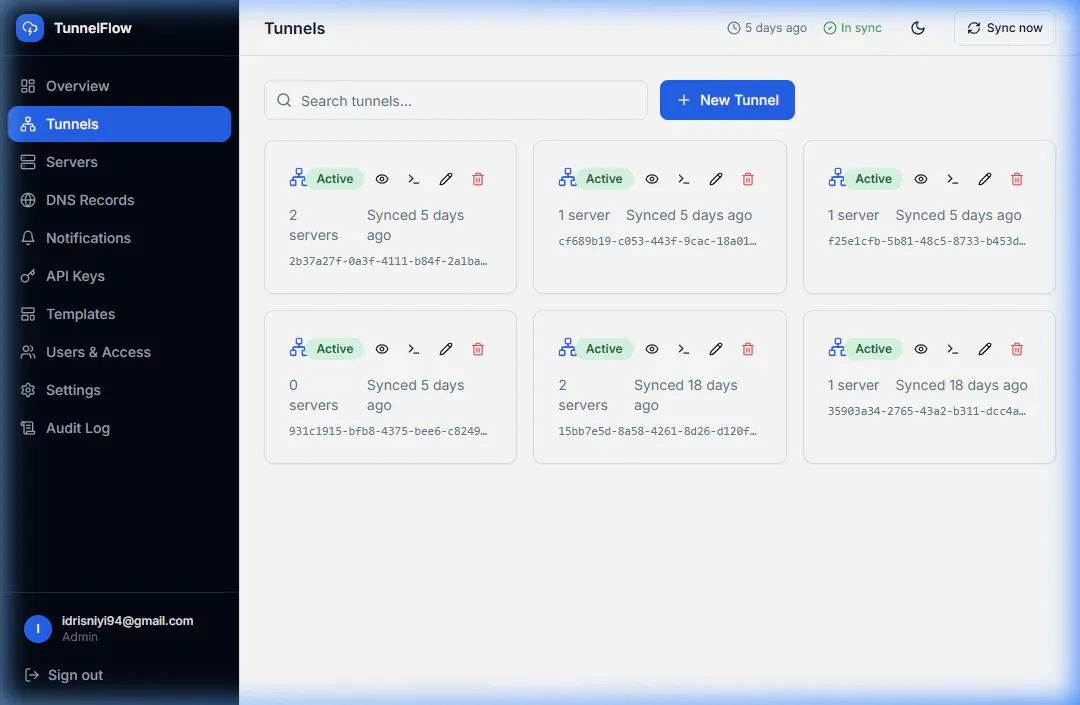Sign out of the account
Viewport: 1080px width, 705px height.
coord(63,675)
